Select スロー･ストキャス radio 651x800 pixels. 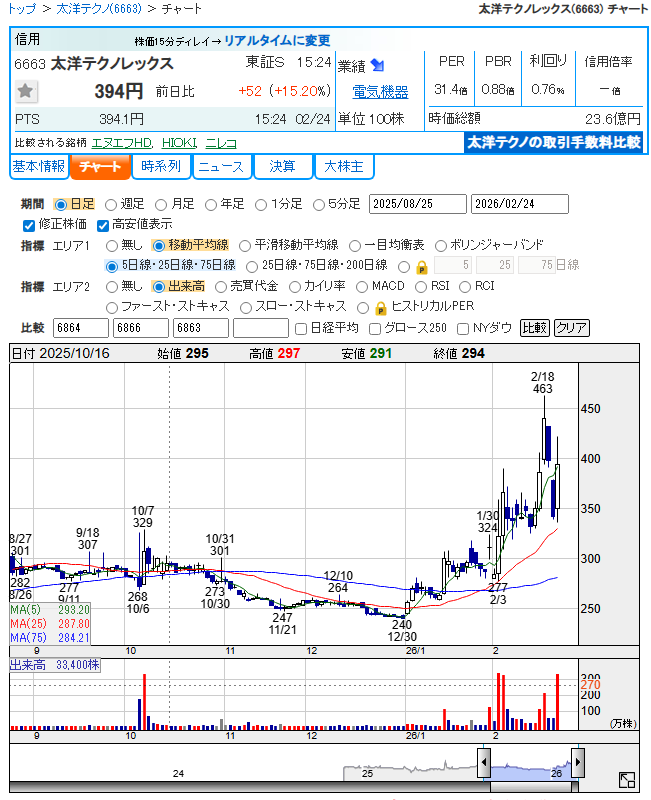pyautogui.click(x=246, y=308)
